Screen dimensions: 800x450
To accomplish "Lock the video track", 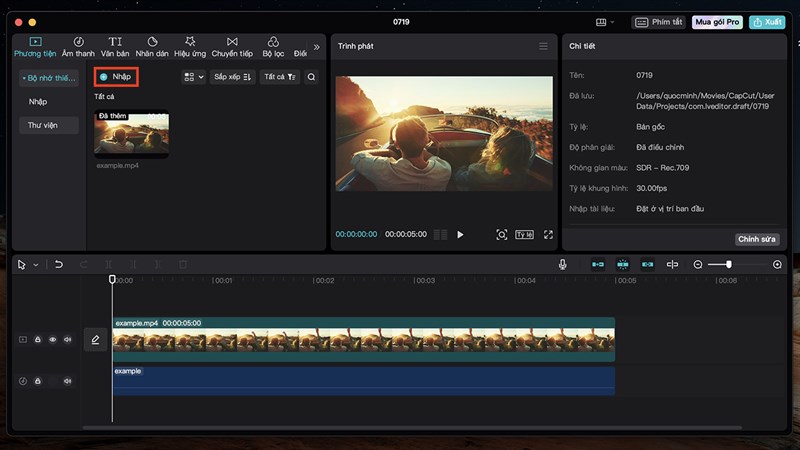I will (x=38, y=339).
